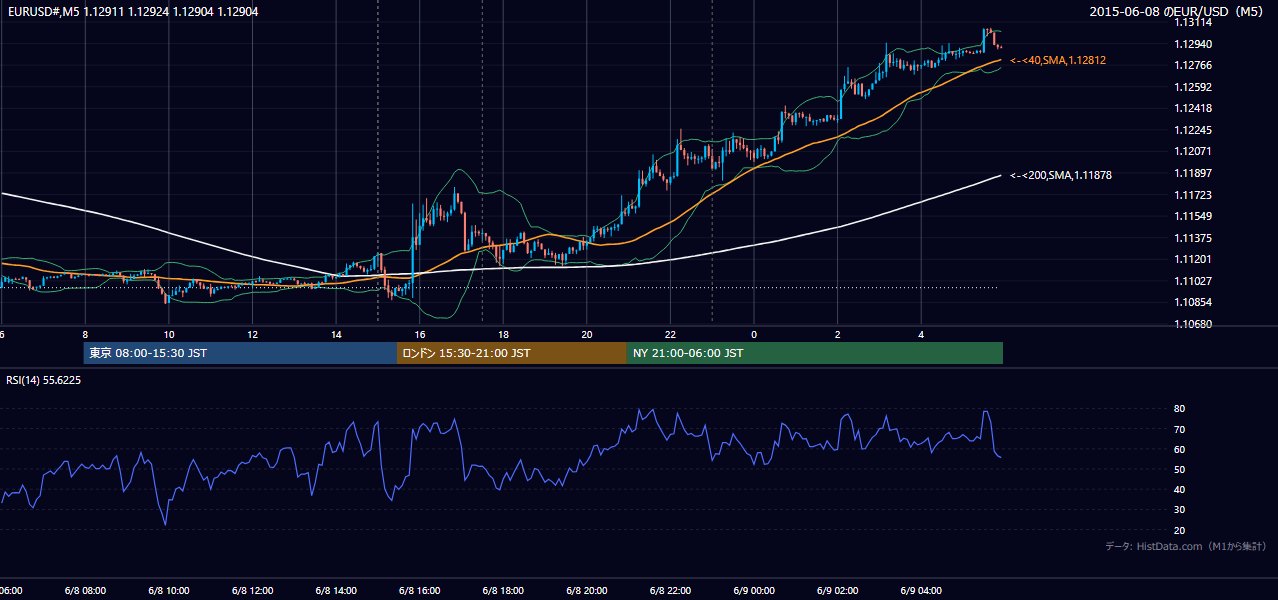The image size is (1278, 600).
Task: Click hour label 14 on price chart axis
Action: click(336, 335)
